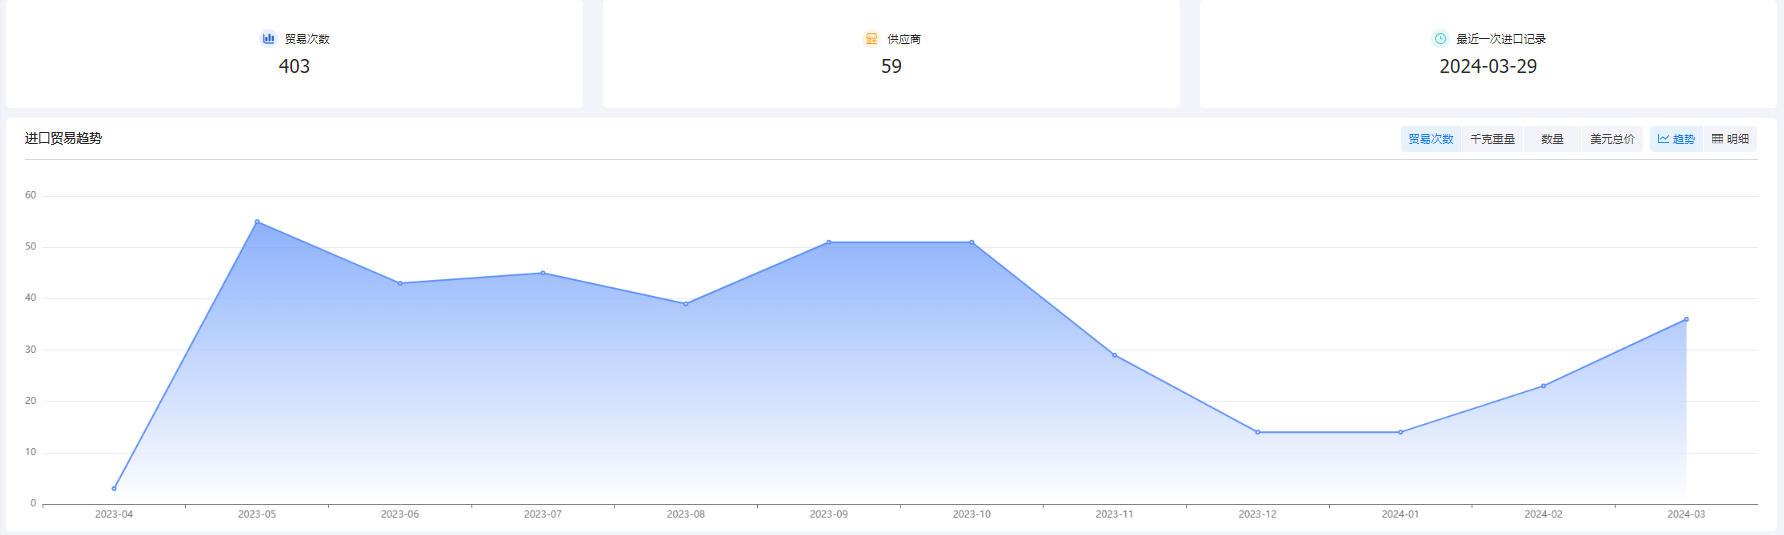The image size is (1784, 535).
Task: Click the 2023-04 data point on chart
Action: 114,488
